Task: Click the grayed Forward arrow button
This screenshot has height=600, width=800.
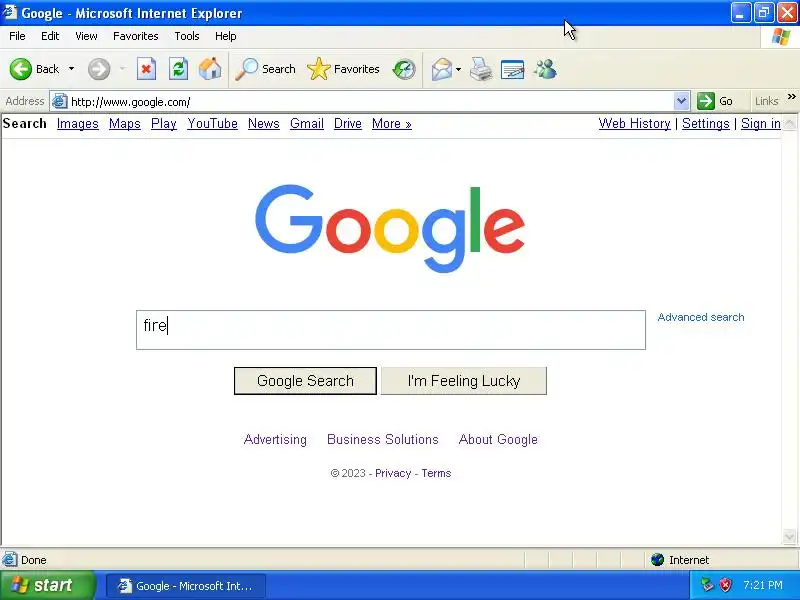Action: coord(99,69)
